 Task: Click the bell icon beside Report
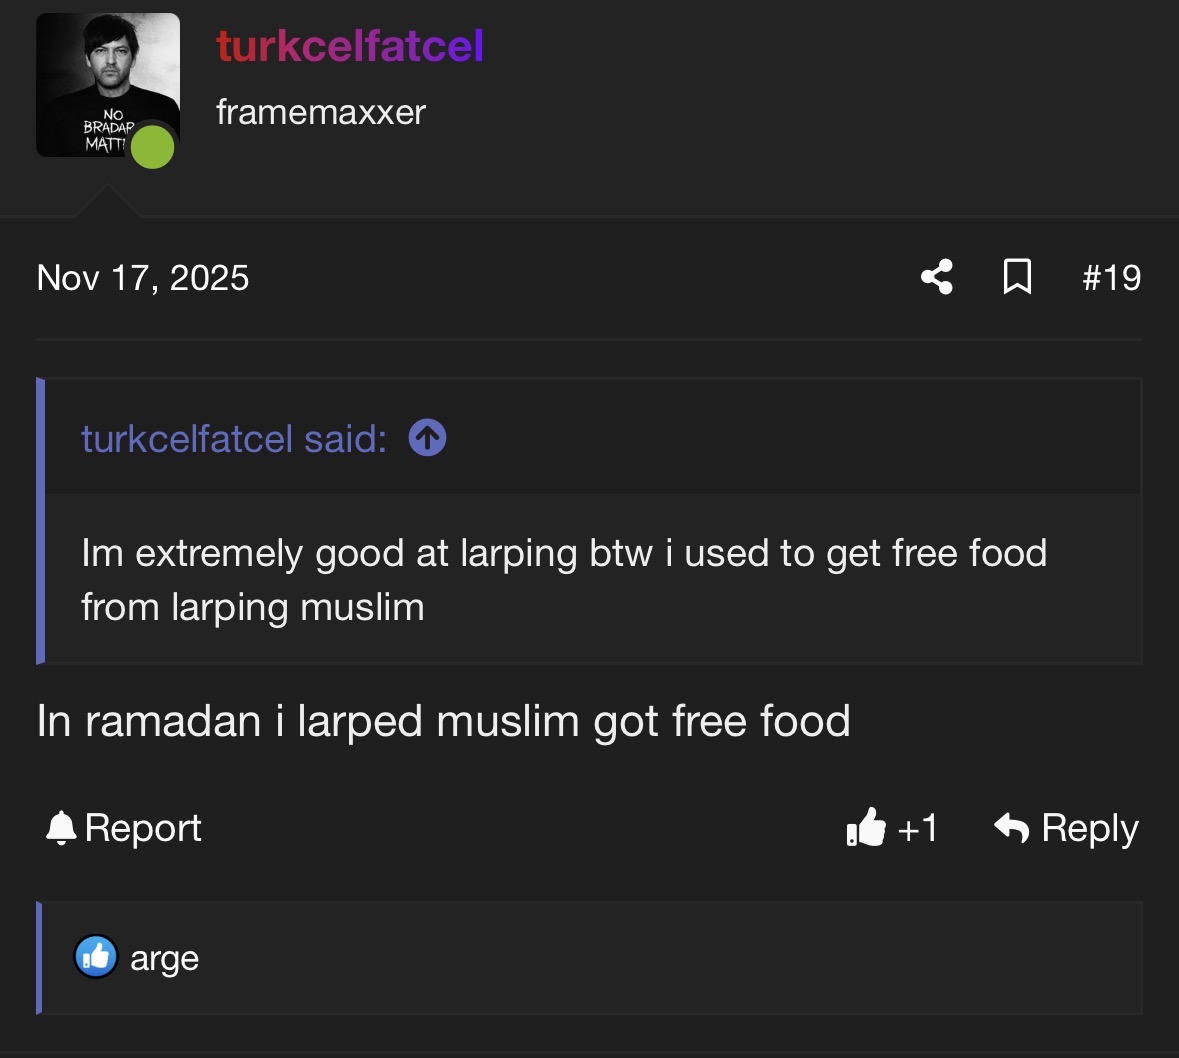click(61, 828)
